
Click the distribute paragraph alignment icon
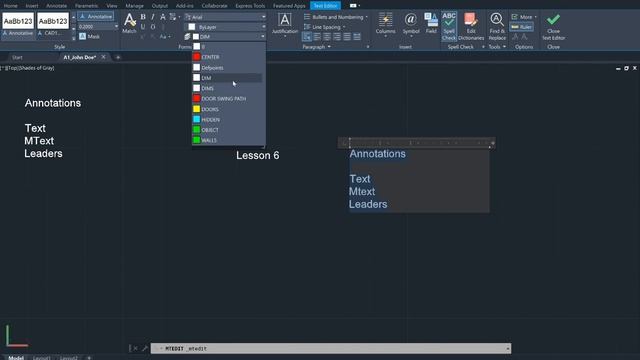357,37
